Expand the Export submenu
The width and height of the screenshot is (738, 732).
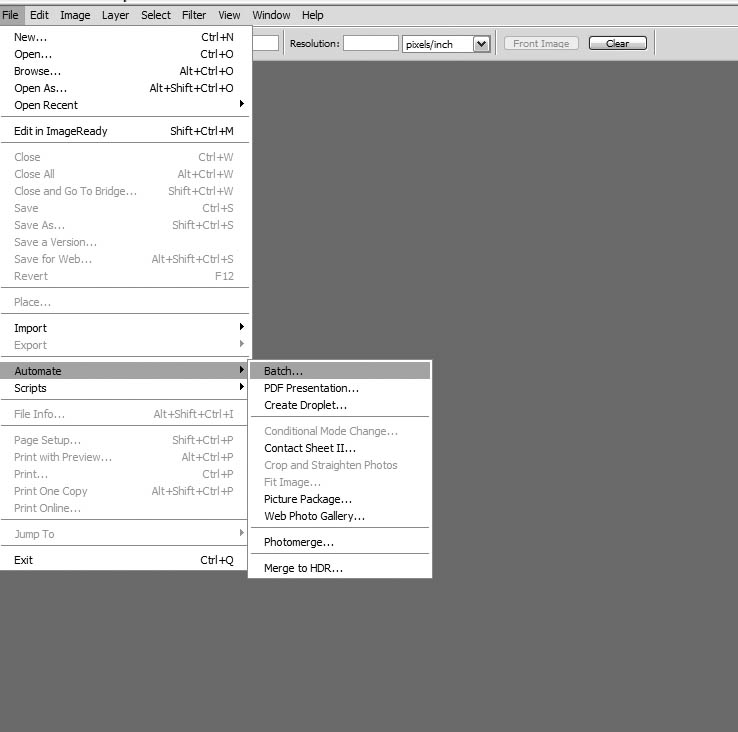(124, 345)
